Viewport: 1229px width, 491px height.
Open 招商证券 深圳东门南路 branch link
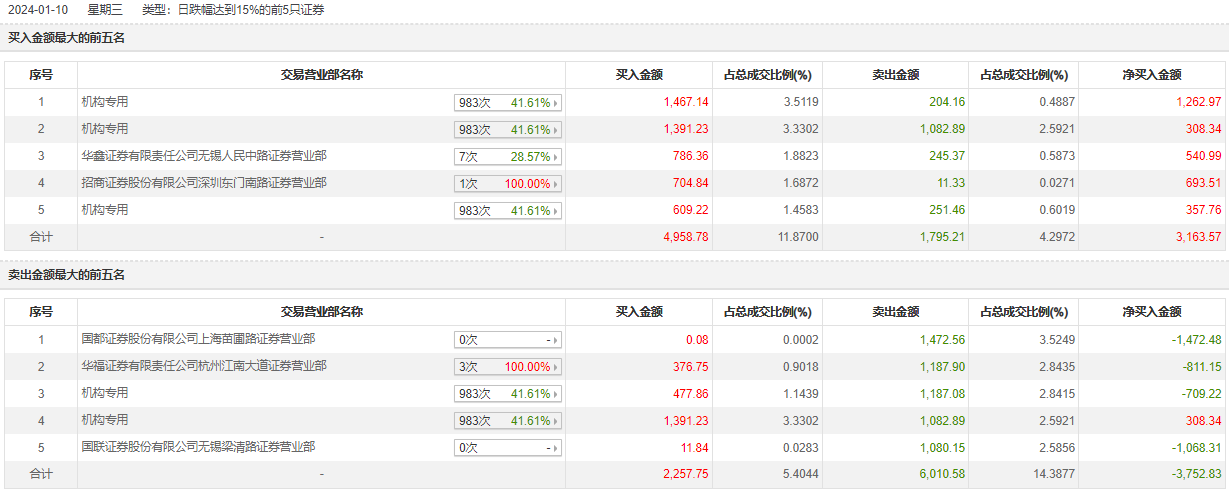(x=203, y=183)
